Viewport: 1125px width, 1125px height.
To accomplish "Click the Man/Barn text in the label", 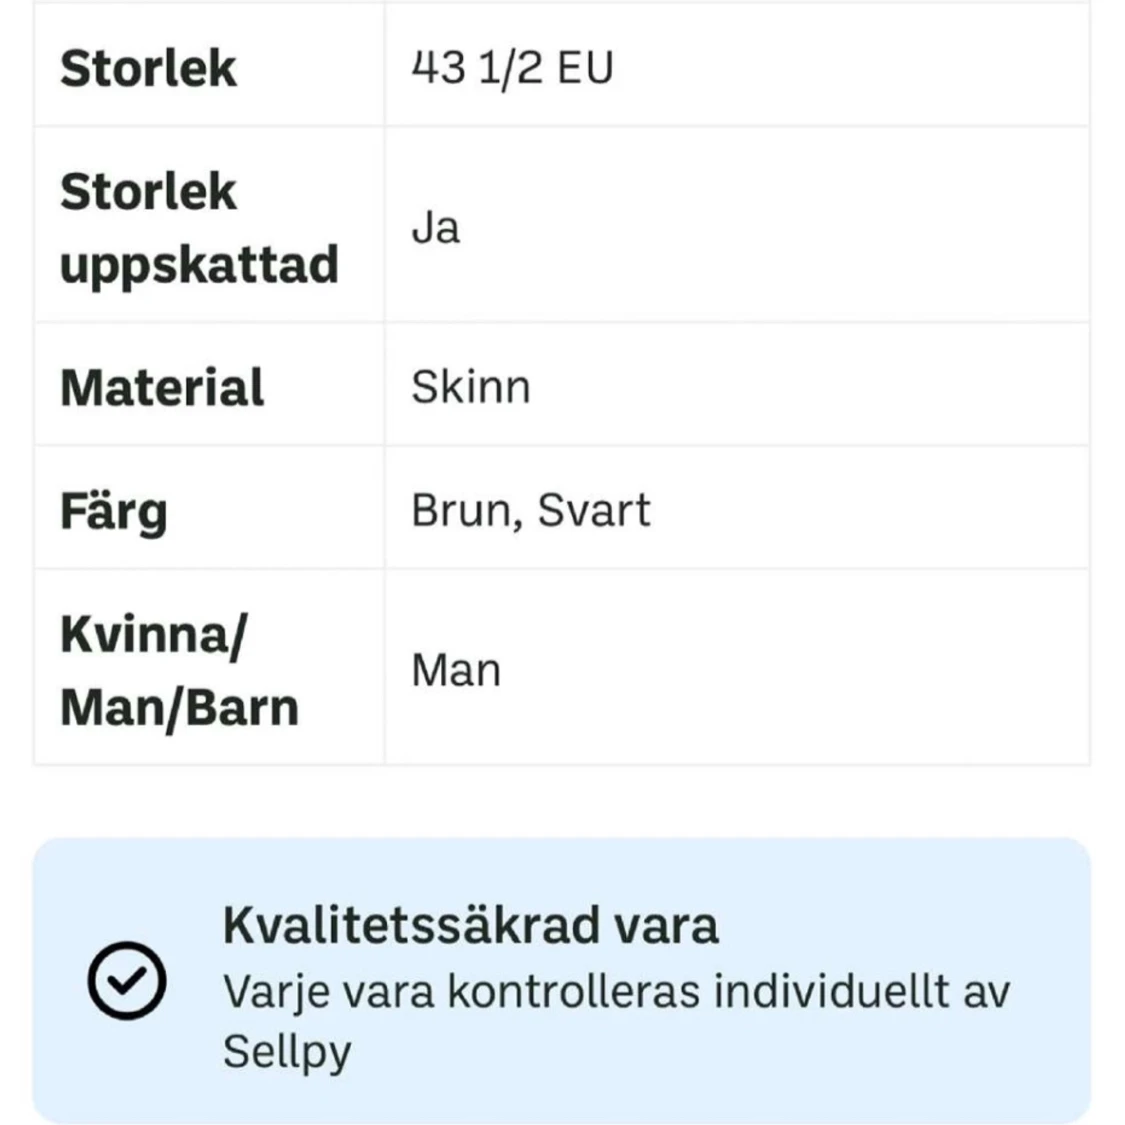I will pos(179,707).
